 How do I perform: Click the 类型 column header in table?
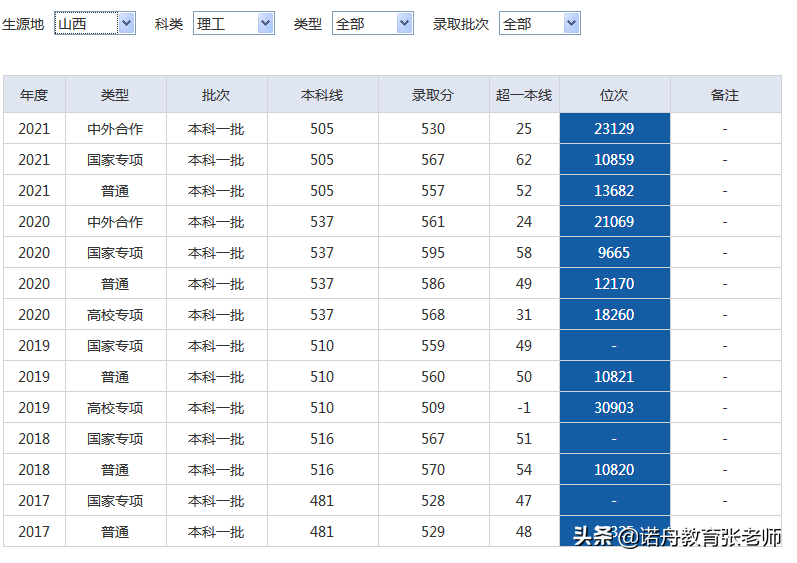pos(115,95)
